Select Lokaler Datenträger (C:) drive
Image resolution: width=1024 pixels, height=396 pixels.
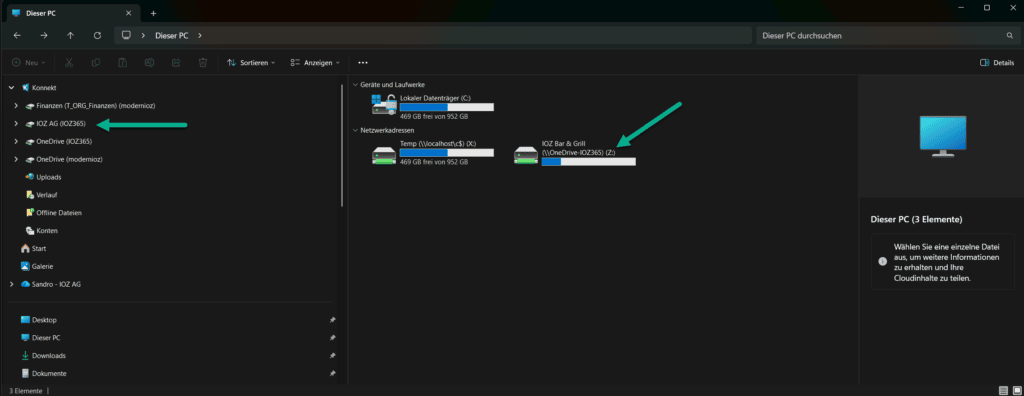[432, 107]
